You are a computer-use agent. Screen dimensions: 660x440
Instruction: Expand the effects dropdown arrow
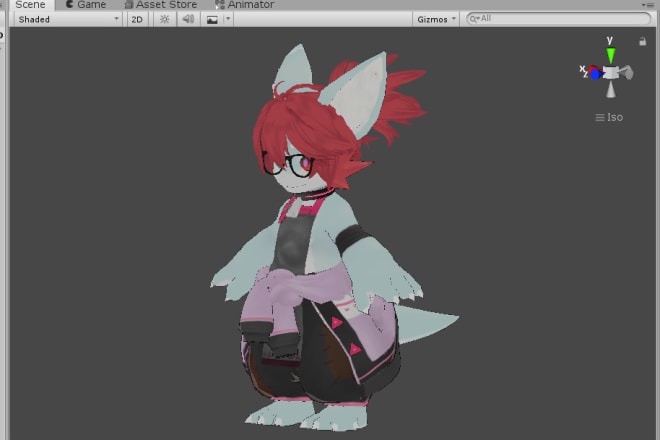coord(228,19)
